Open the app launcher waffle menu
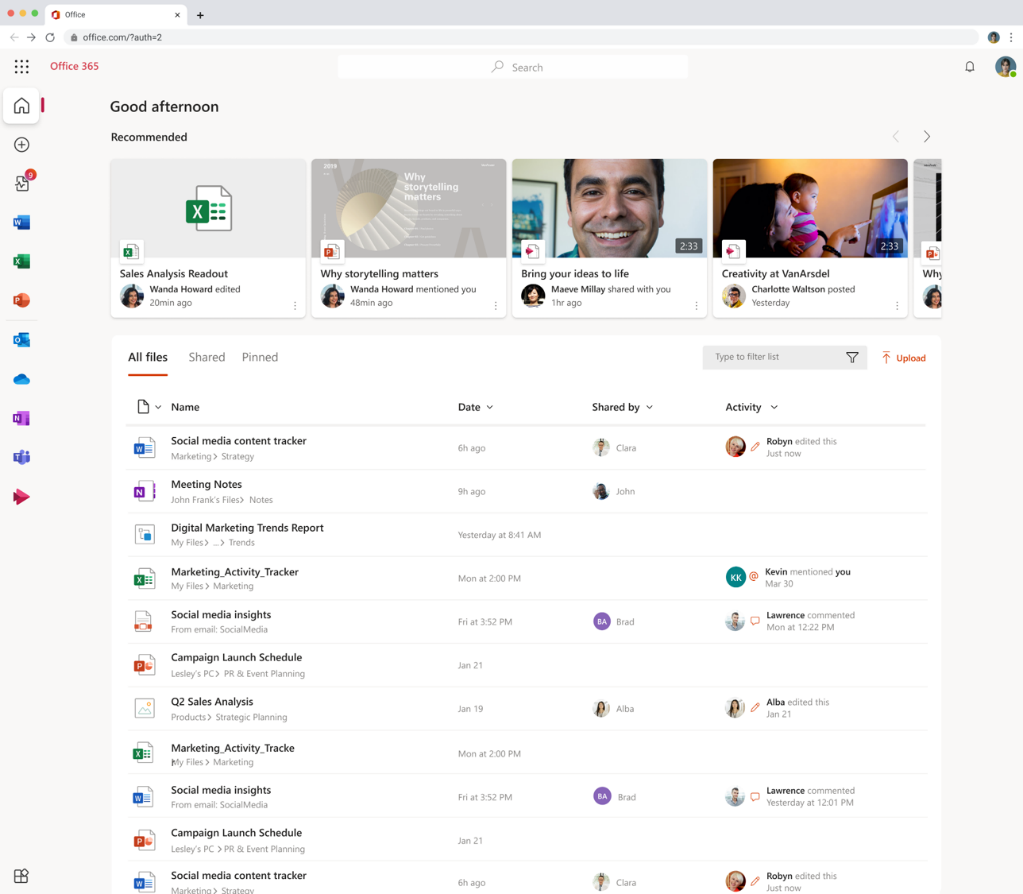Viewport: 1023px width, 894px height. [21, 66]
